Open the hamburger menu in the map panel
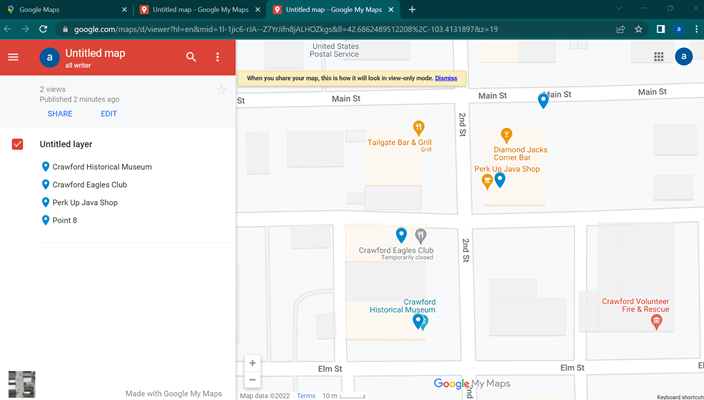 (x=13, y=57)
